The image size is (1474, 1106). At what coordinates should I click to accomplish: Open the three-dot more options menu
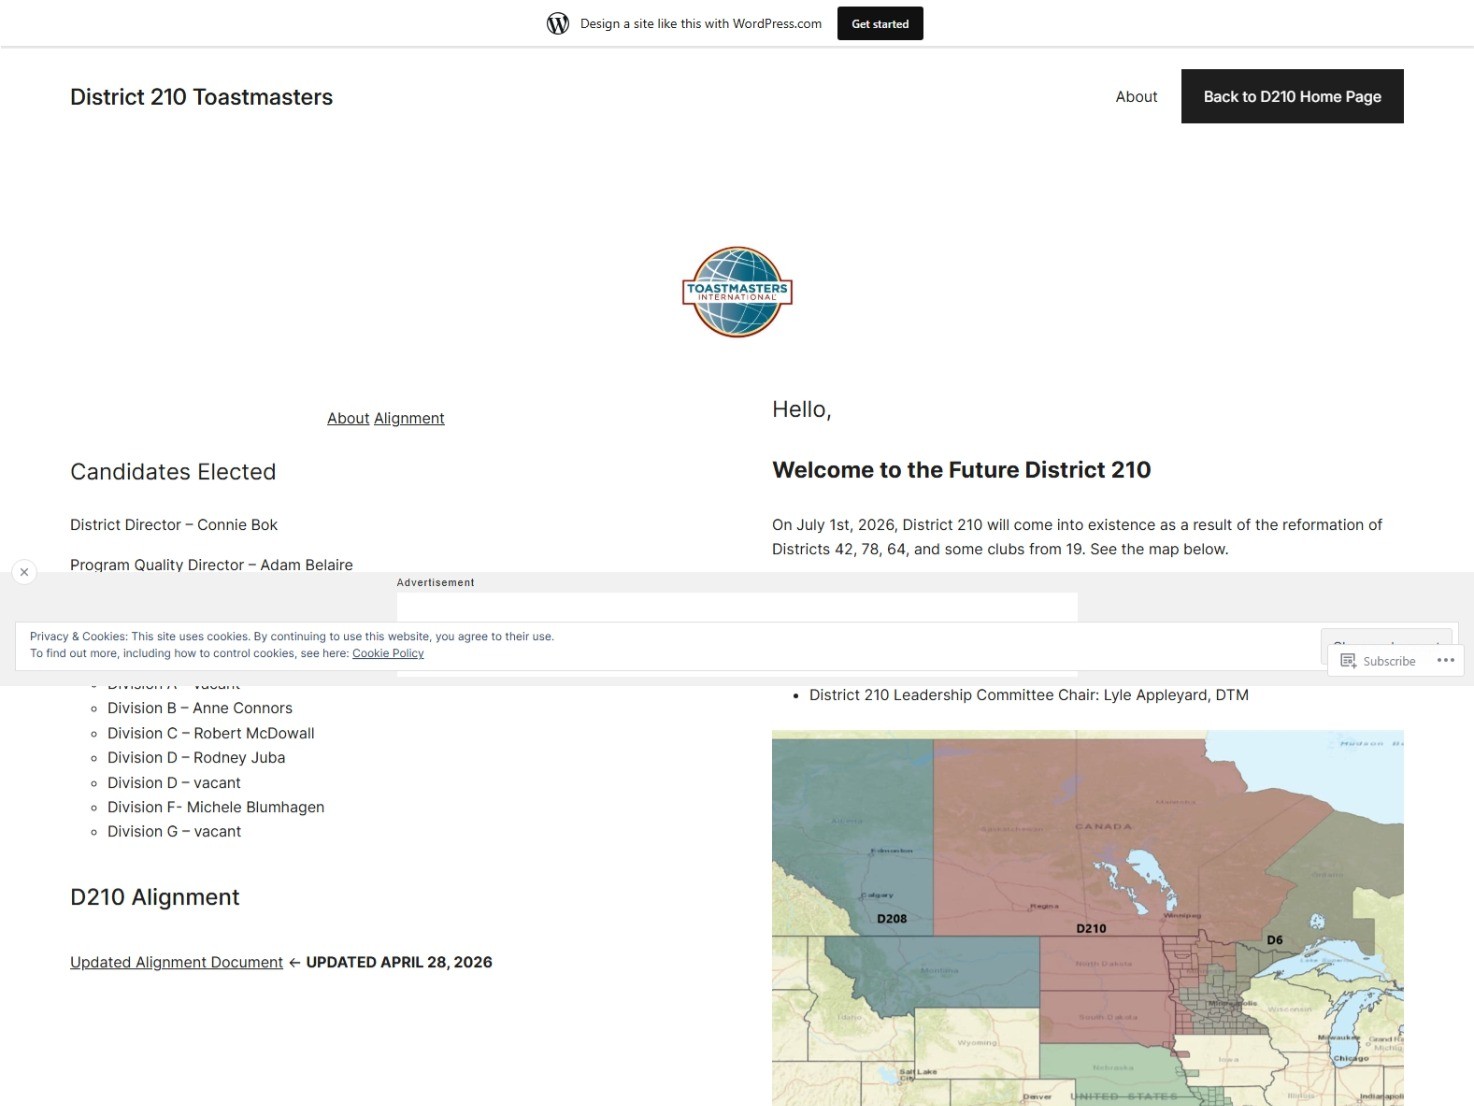(x=1446, y=660)
